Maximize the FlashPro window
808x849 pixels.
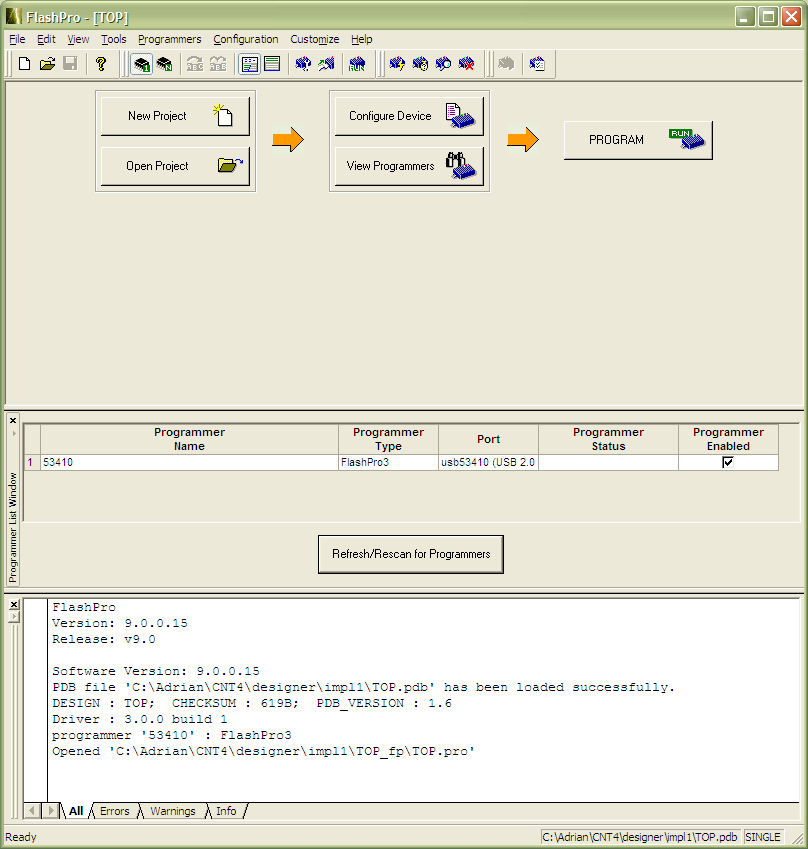(768, 16)
